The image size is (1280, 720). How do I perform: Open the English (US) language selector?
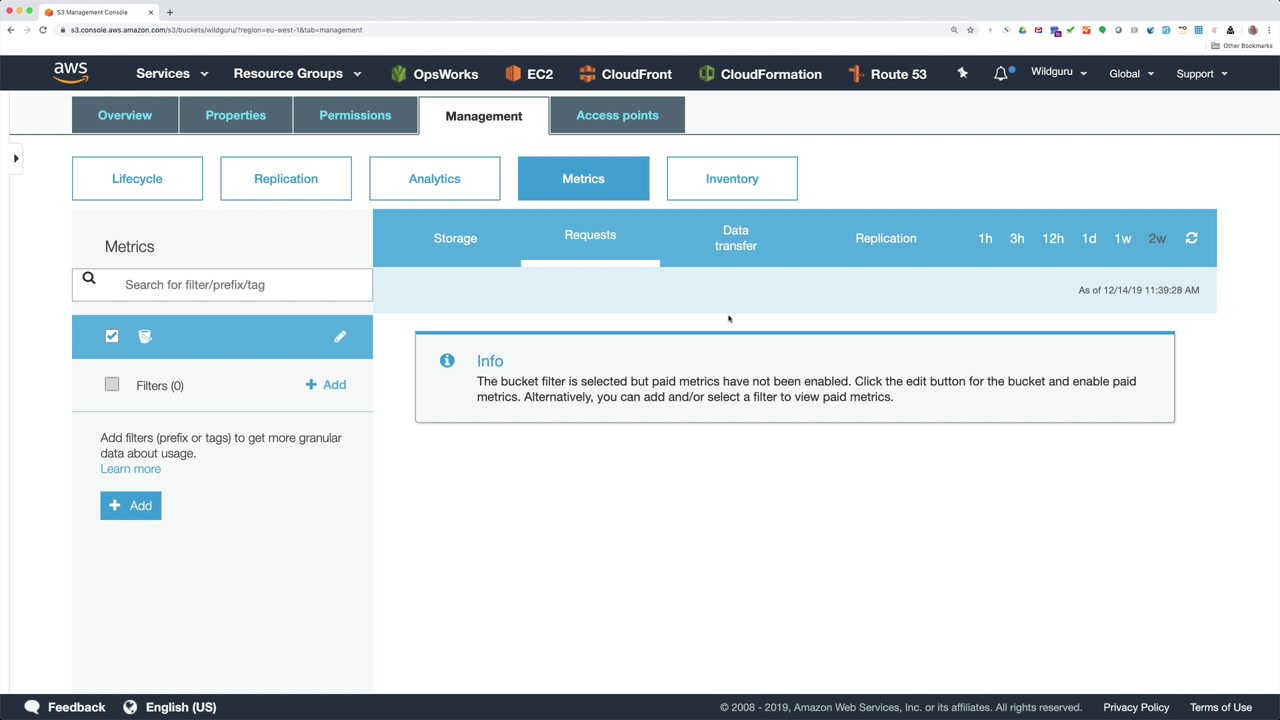tap(170, 707)
